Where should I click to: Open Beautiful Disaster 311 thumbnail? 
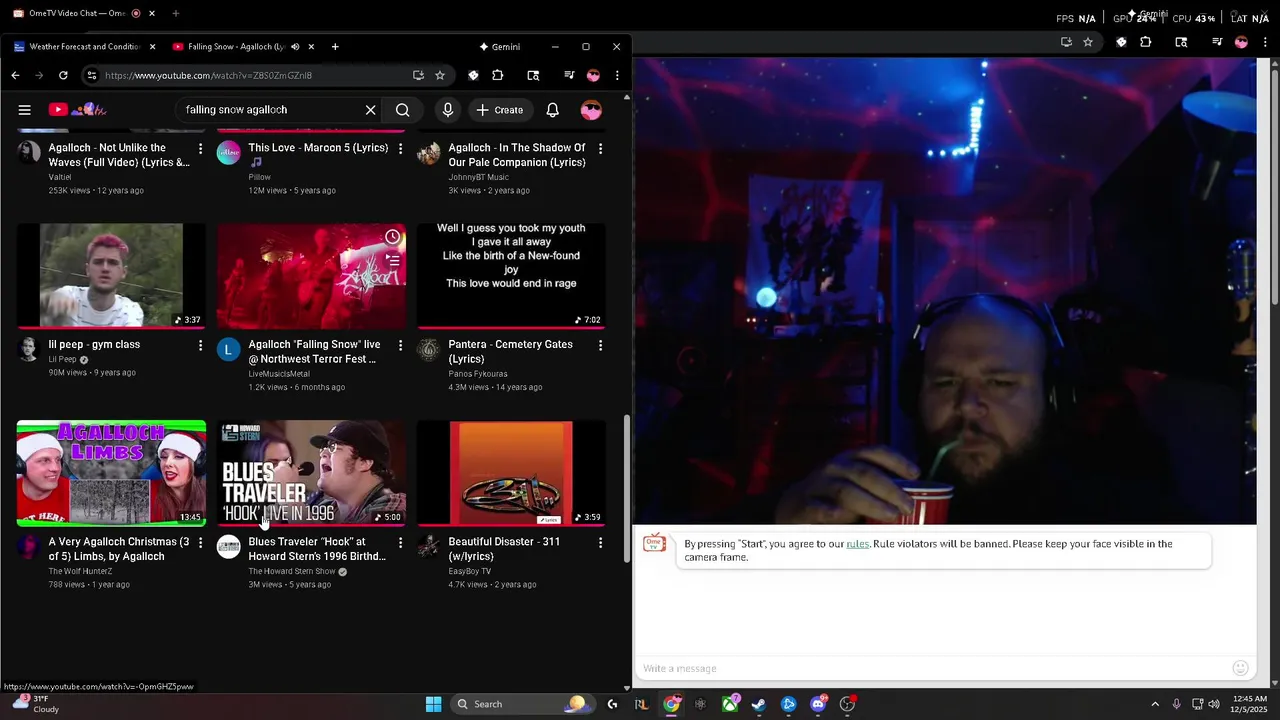(511, 472)
